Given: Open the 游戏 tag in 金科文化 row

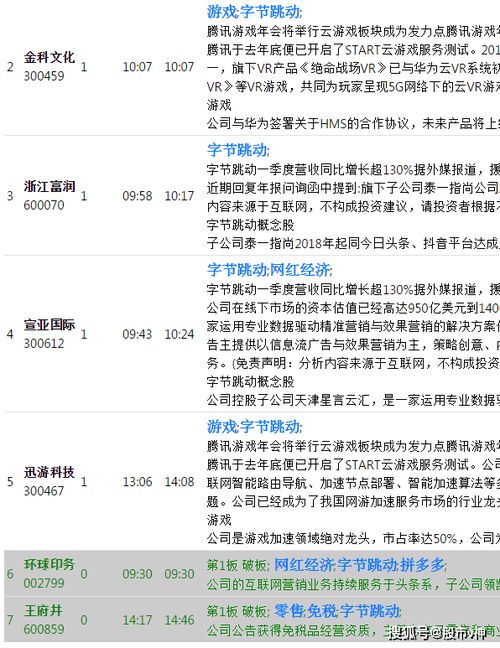Looking at the screenshot, I should (x=222, y=12).
